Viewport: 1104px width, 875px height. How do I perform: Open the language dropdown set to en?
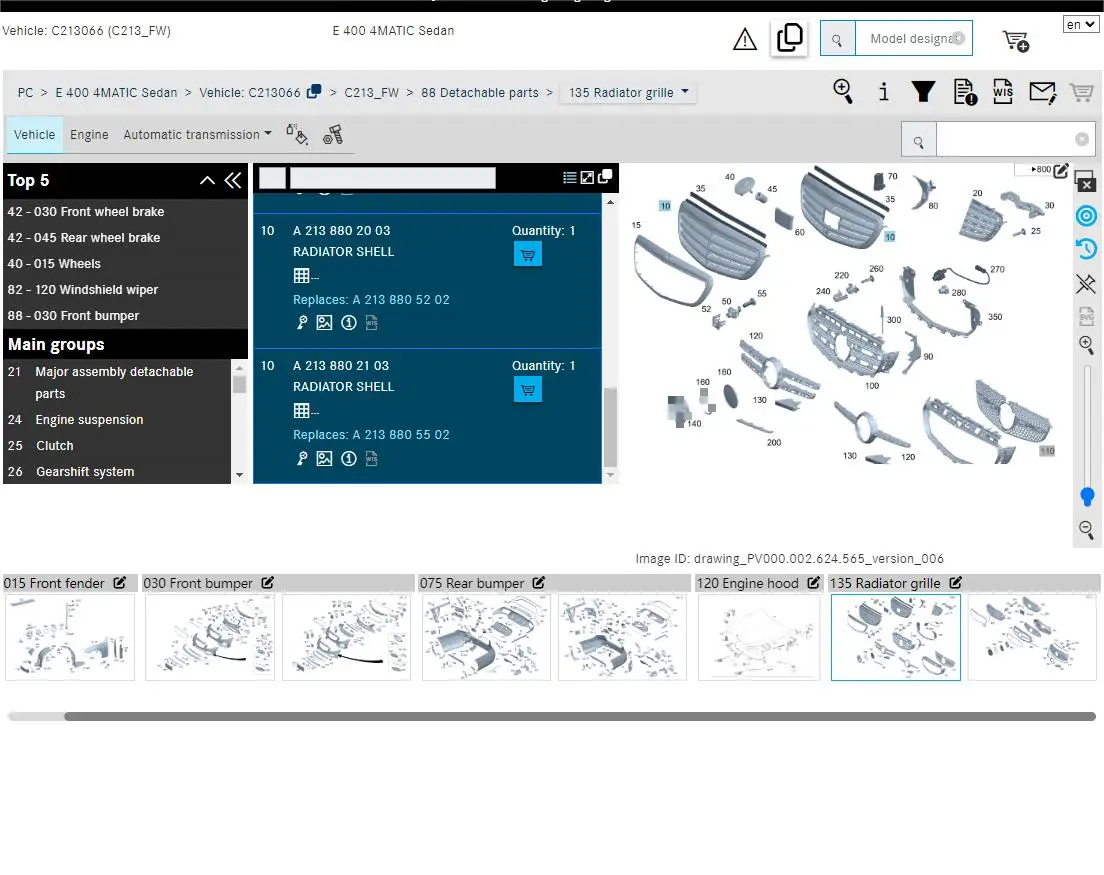pyautogui.click(x=1081, y=25)
